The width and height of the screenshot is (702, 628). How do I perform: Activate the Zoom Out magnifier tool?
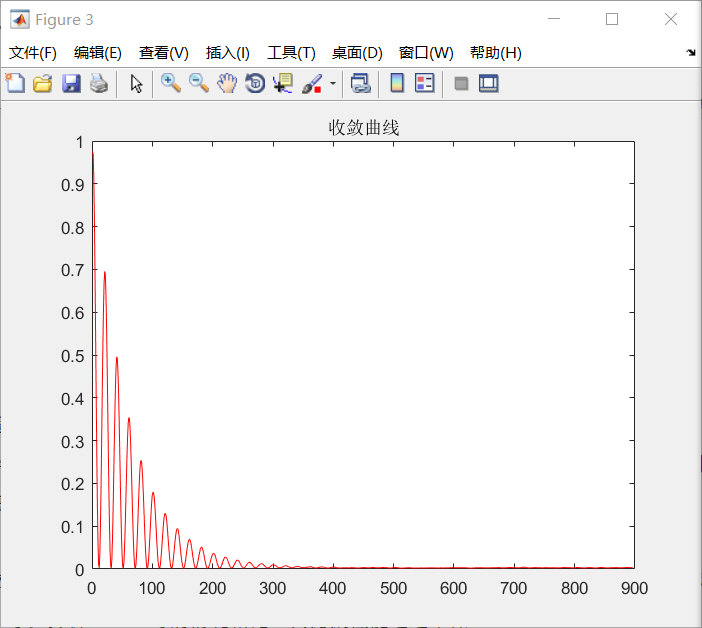pos(199,83)
